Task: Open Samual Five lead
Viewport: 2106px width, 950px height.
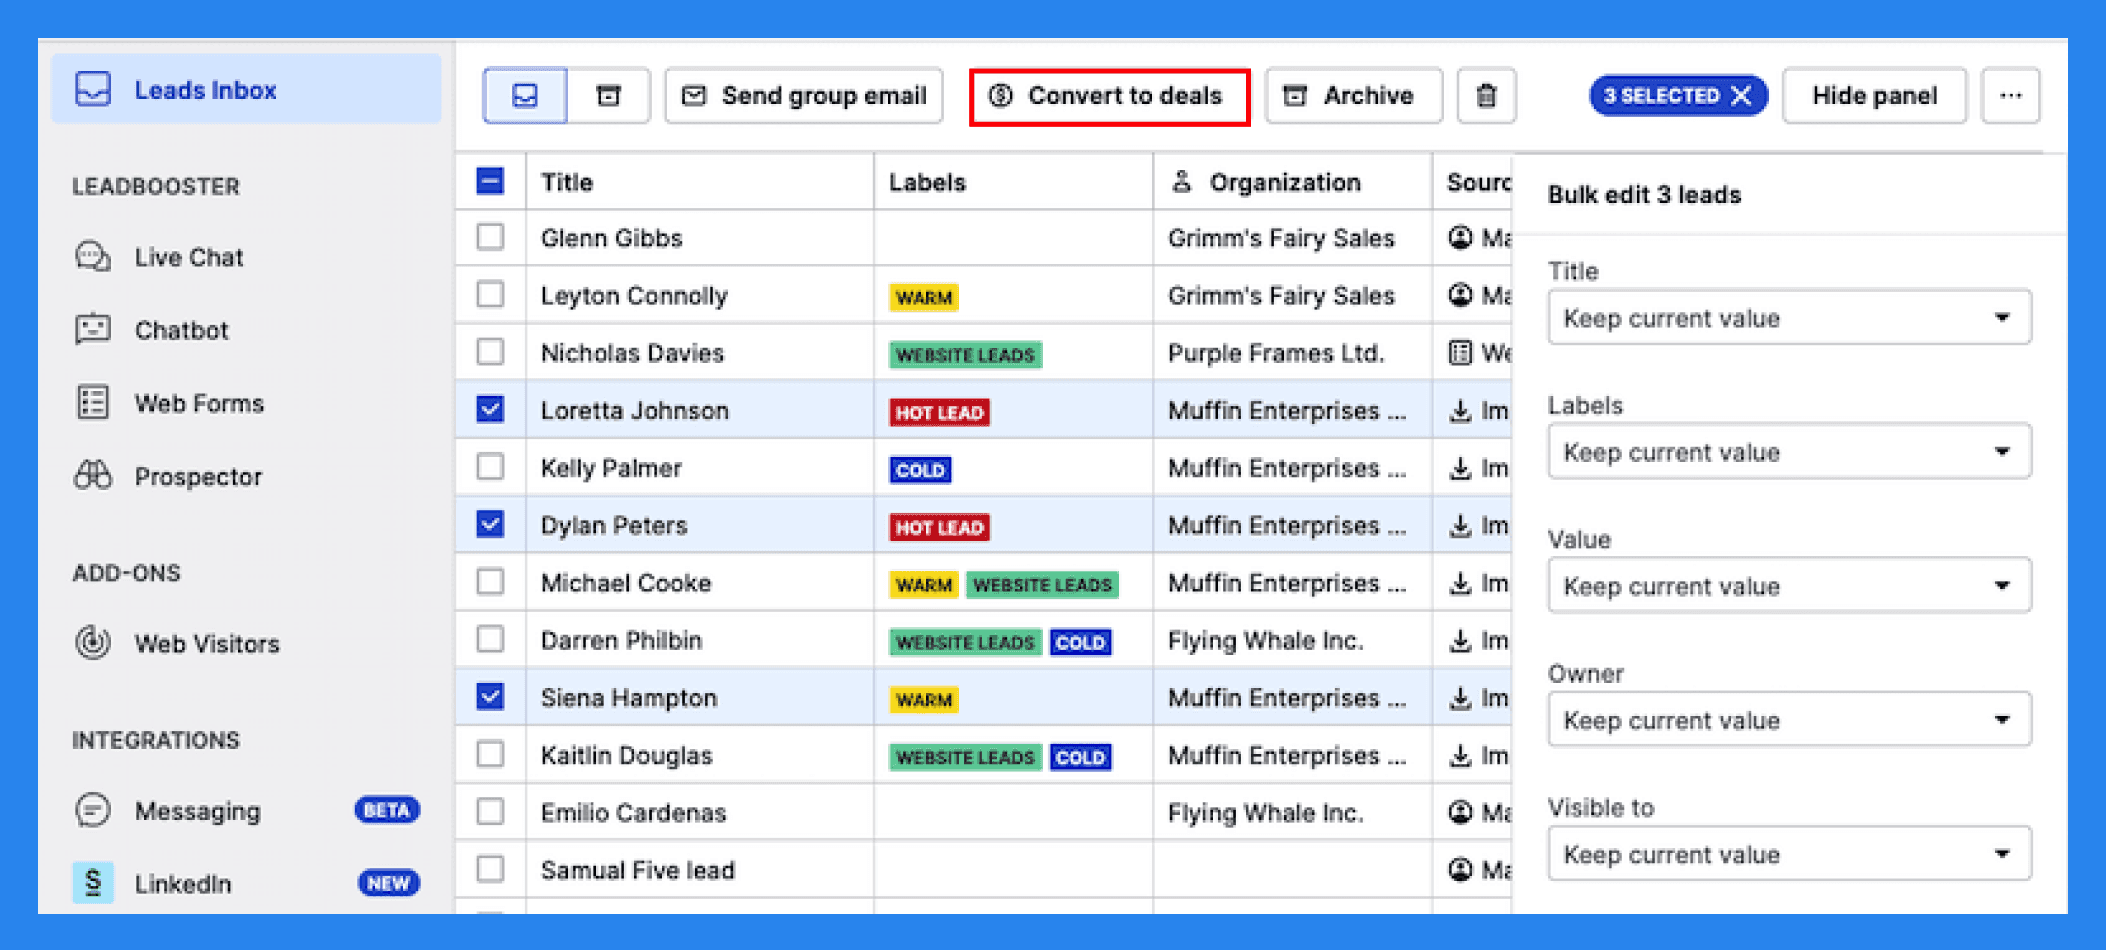Action: pos(637,870)
